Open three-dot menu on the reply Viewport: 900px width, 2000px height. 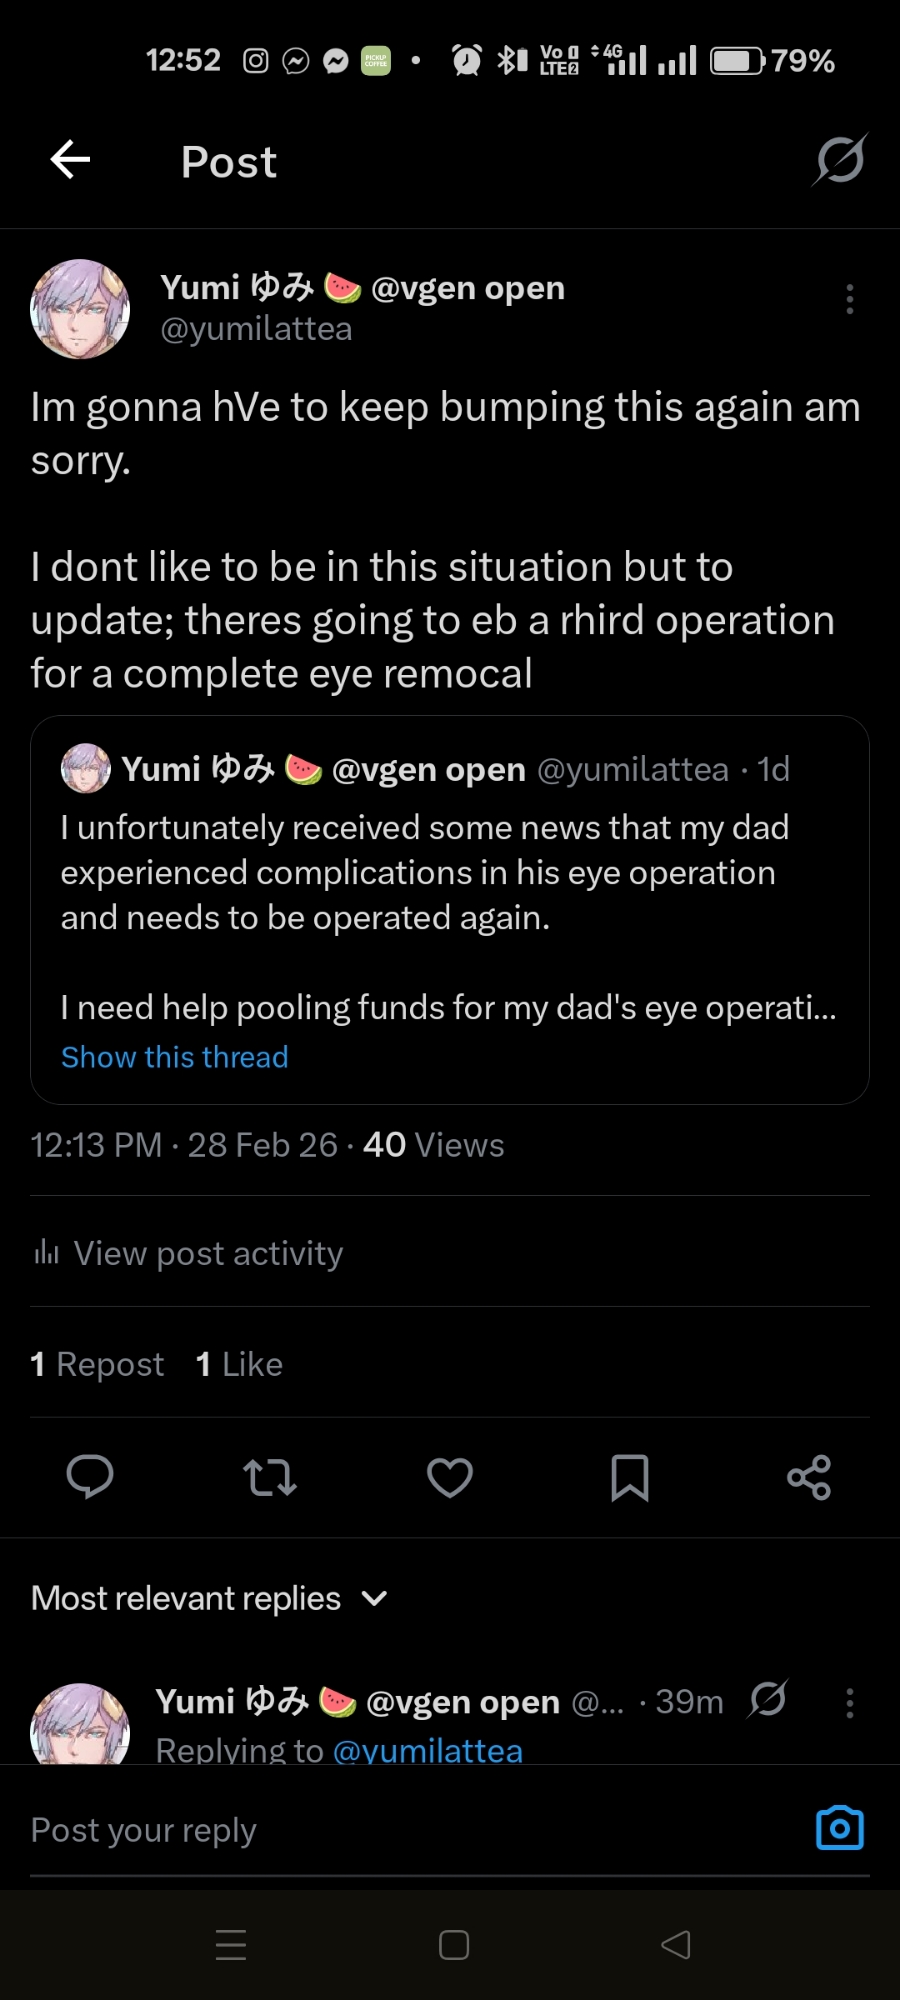pos(850,1703)
